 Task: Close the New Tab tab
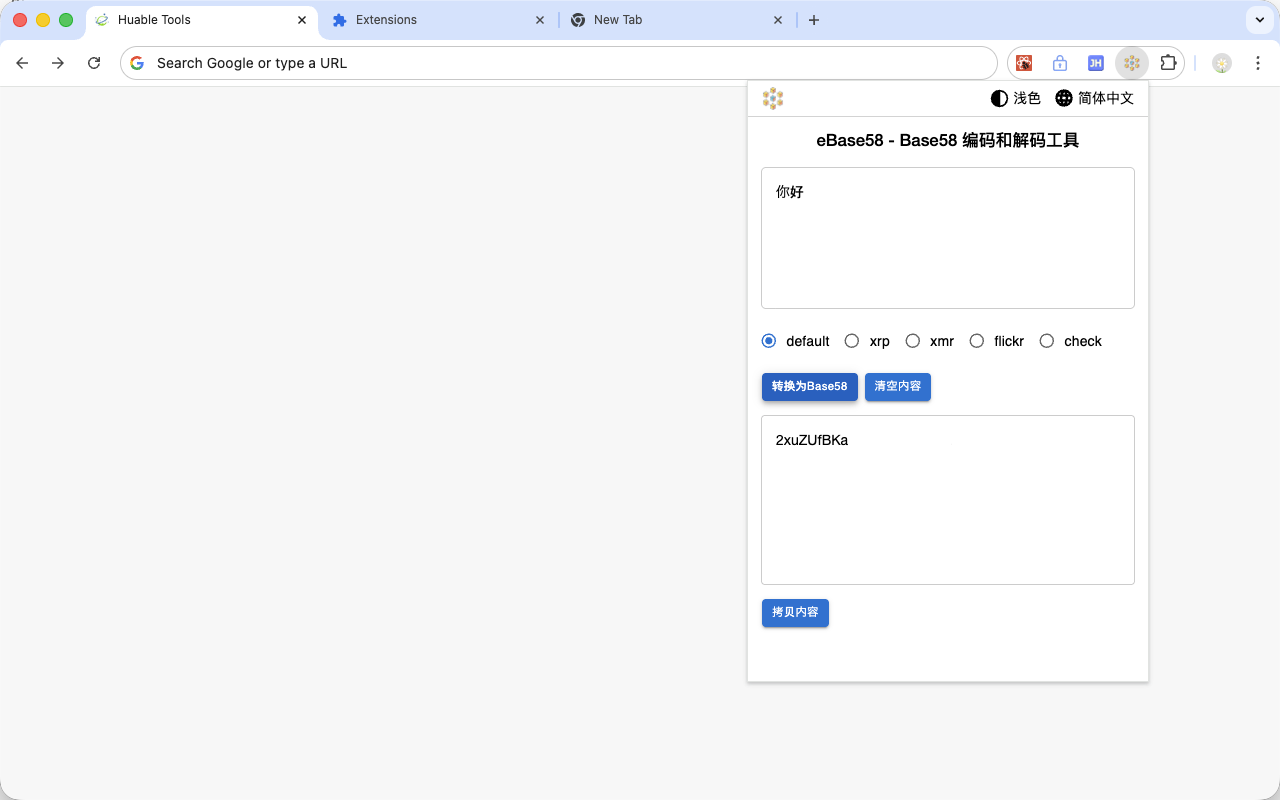point(778,20)
